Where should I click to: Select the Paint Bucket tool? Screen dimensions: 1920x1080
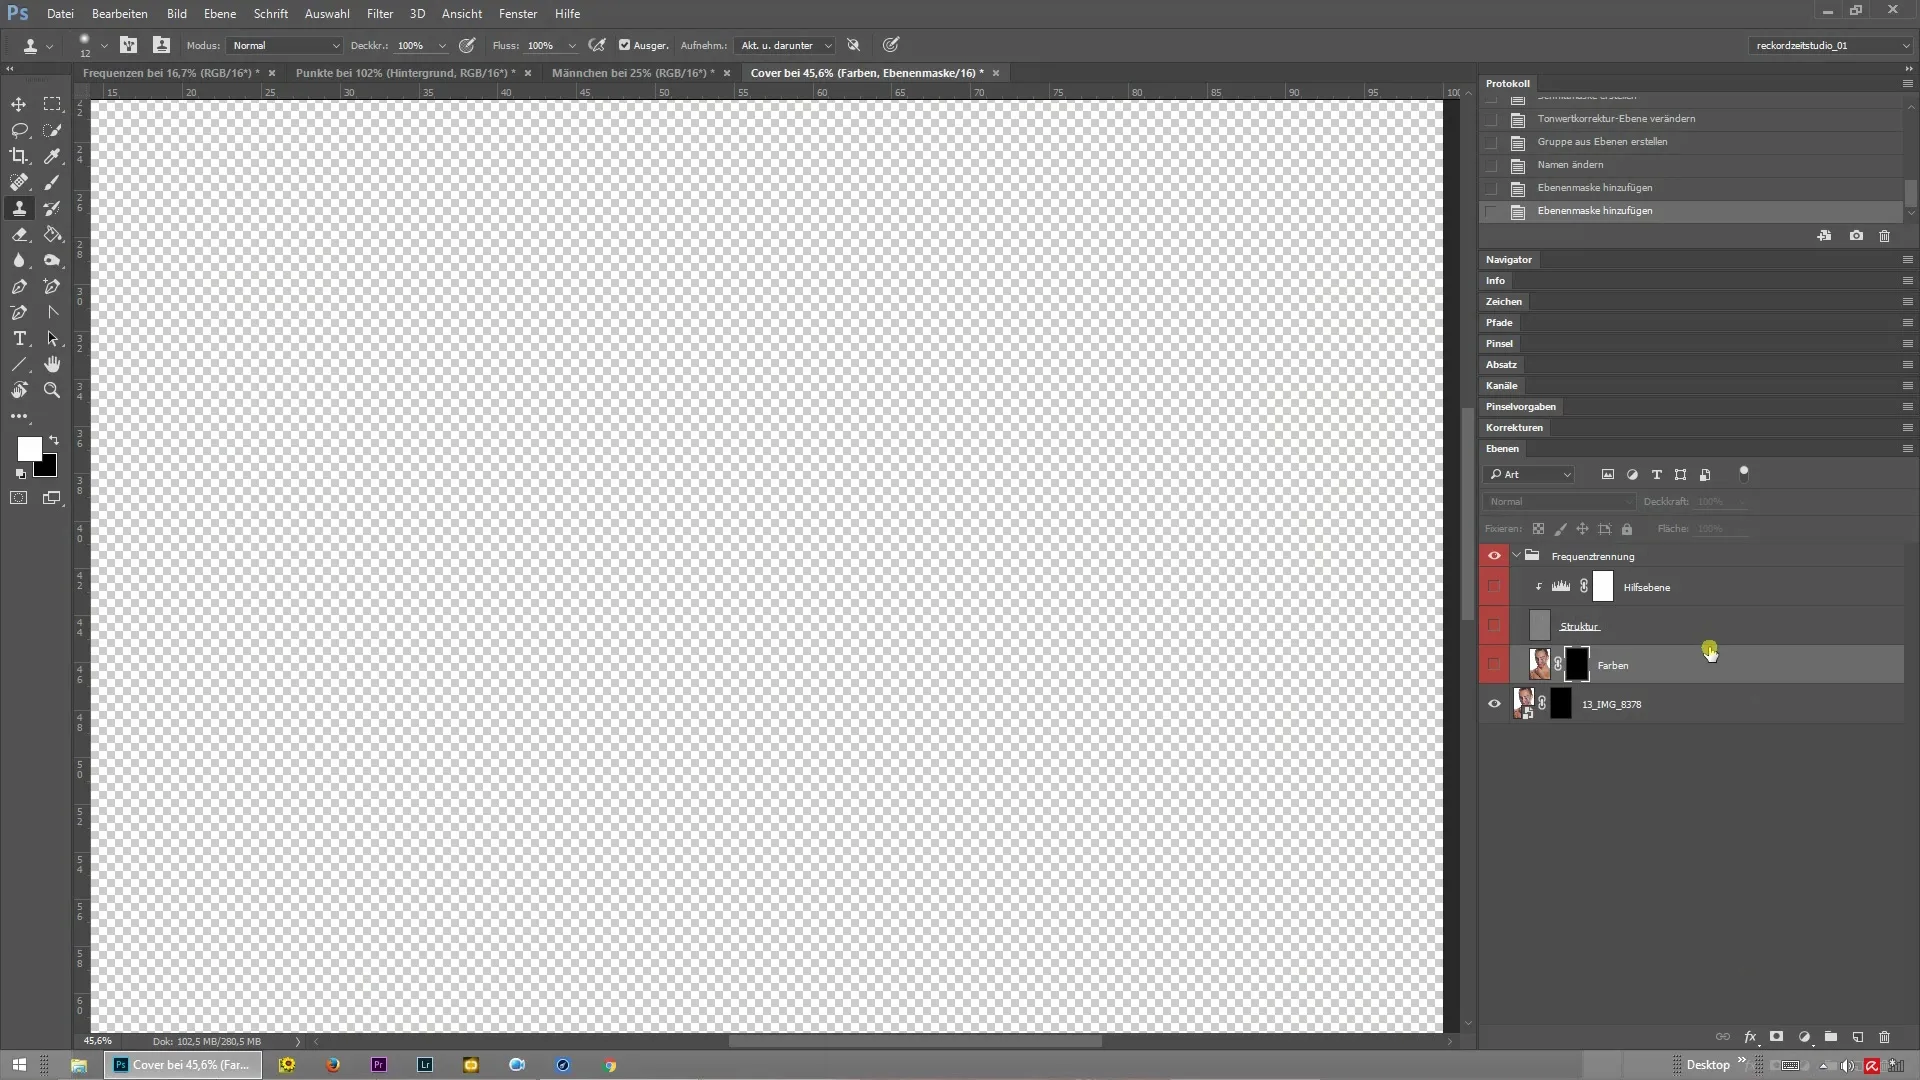52,234
